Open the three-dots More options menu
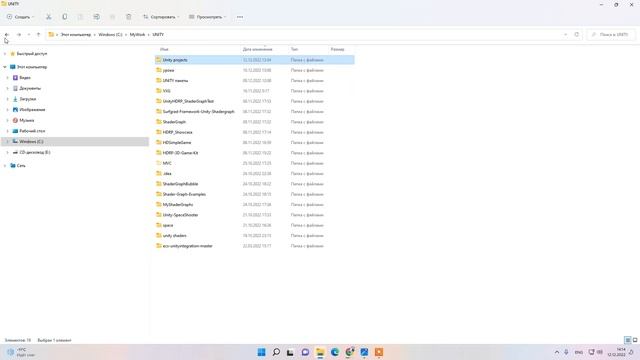640x360 pixels. pos(240,17)
